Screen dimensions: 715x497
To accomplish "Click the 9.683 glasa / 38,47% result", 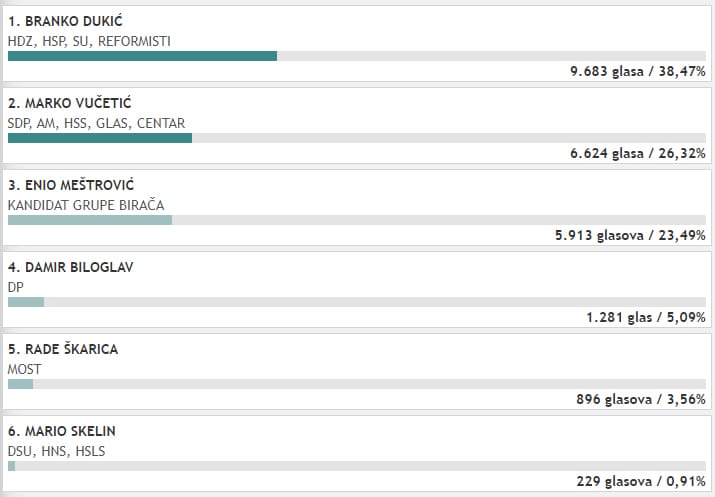I will coord(637,72).
